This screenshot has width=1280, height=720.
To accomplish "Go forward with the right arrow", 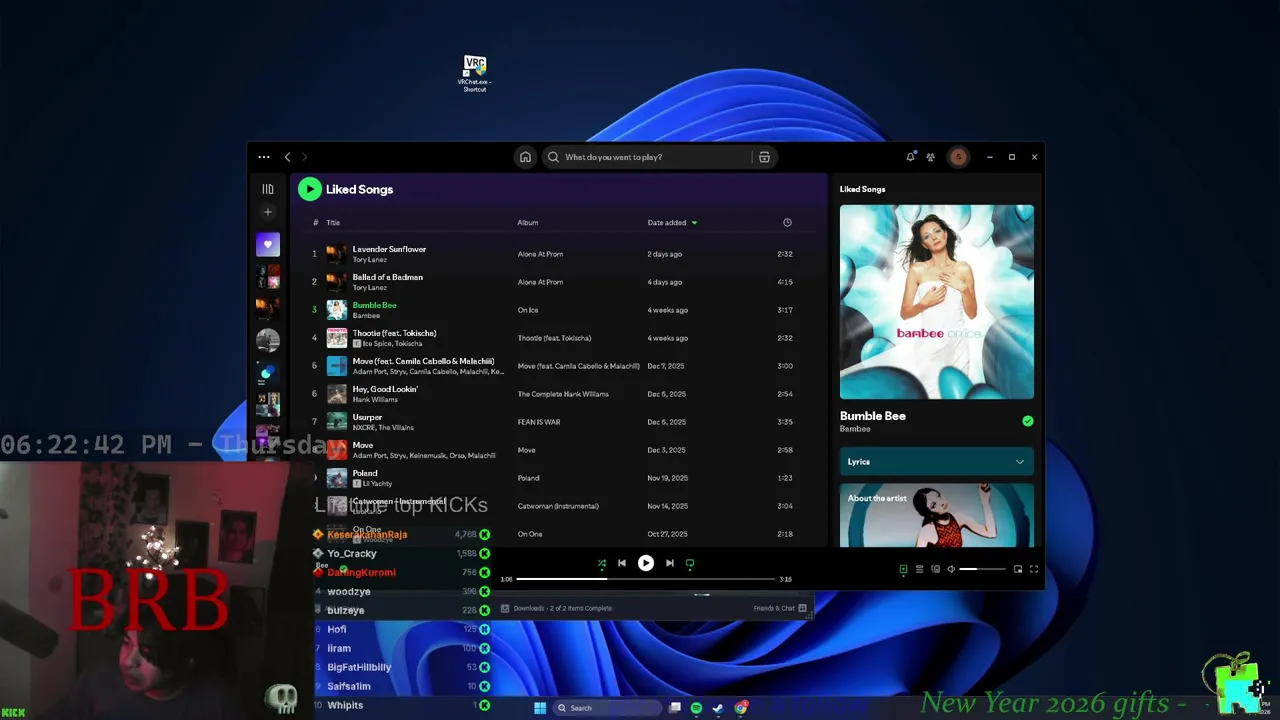I will point(305,157).
